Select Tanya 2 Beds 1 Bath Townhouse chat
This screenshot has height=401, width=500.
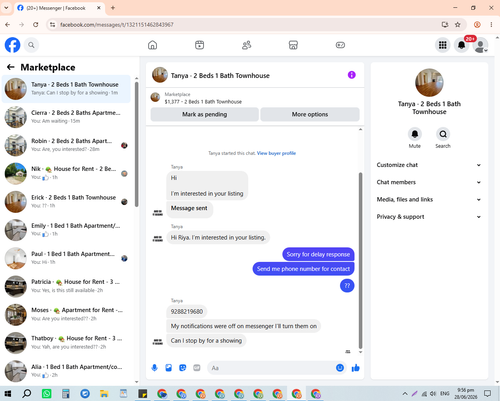point(66,89)
